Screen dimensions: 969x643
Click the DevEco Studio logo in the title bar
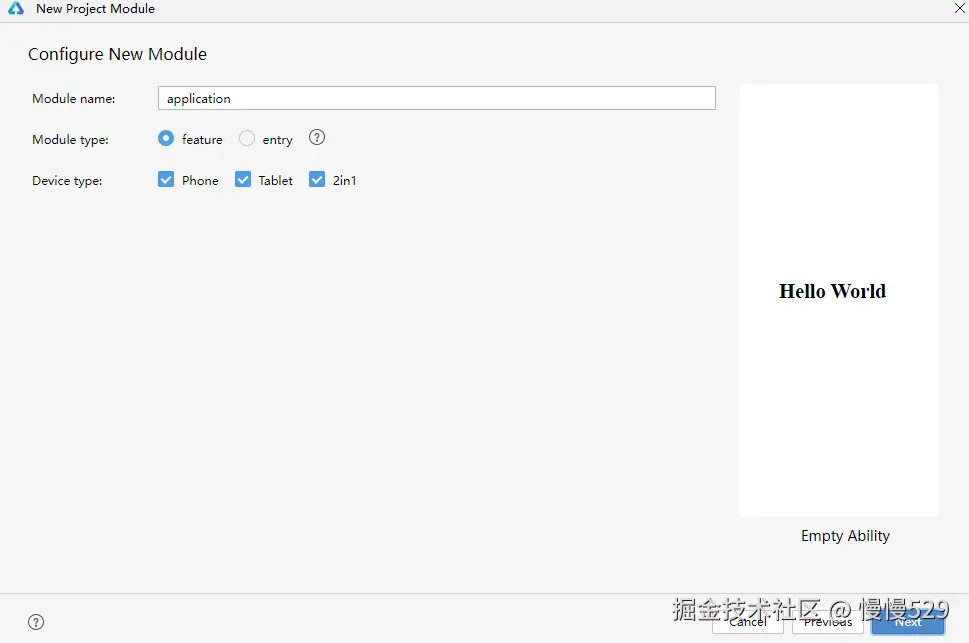pyautogui.click(x=15, y=9)
